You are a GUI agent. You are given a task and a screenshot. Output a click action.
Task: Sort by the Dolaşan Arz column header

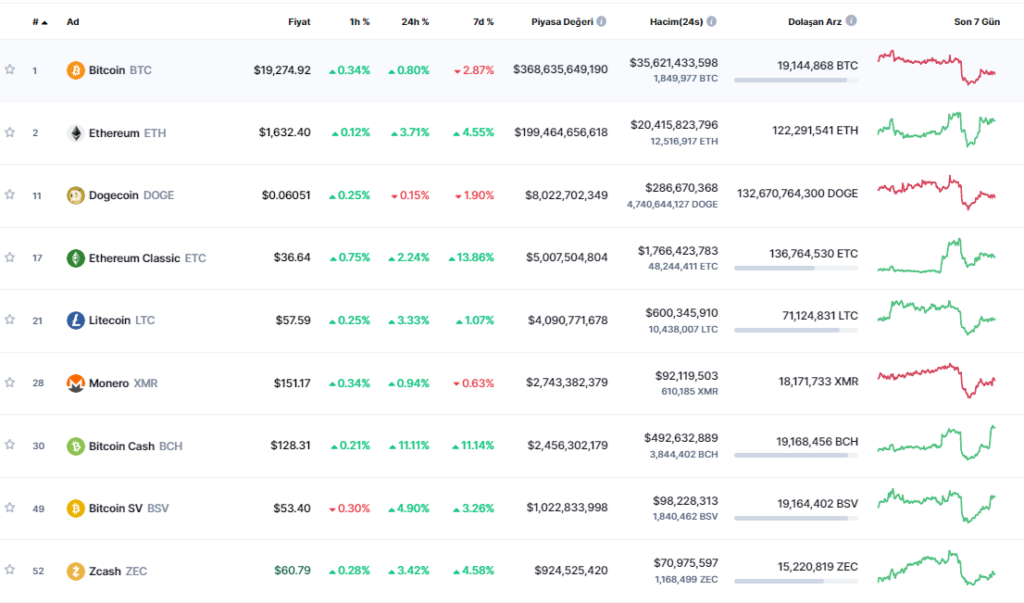814,22
